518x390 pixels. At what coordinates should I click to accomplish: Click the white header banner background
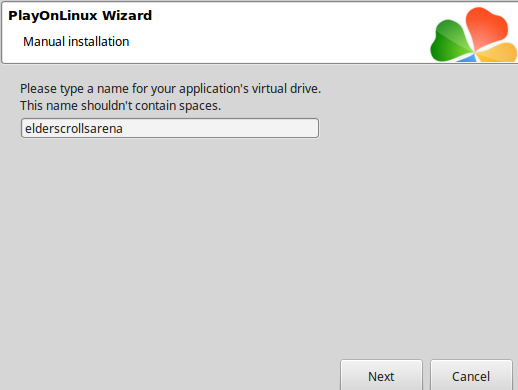(x=267, y=33)
